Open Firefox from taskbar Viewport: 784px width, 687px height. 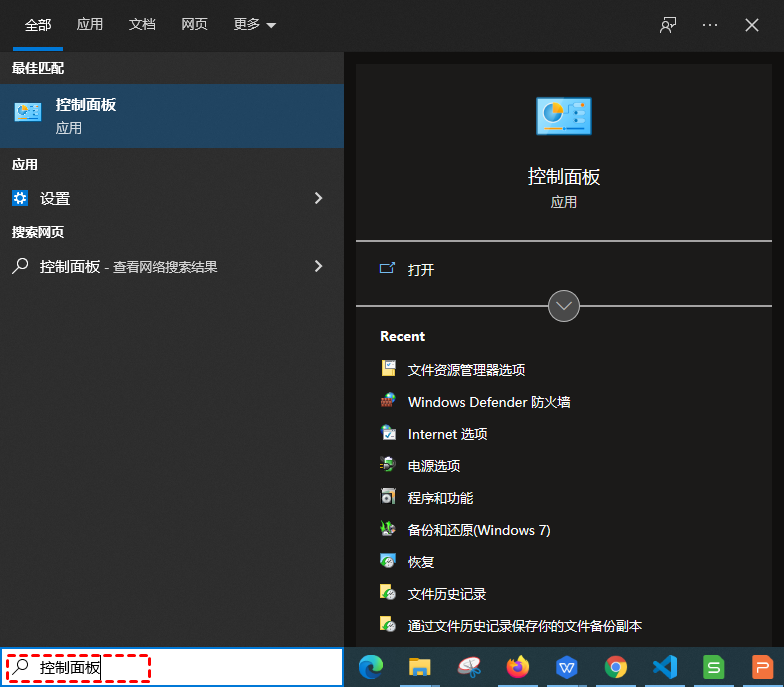(x=518, y=667)
